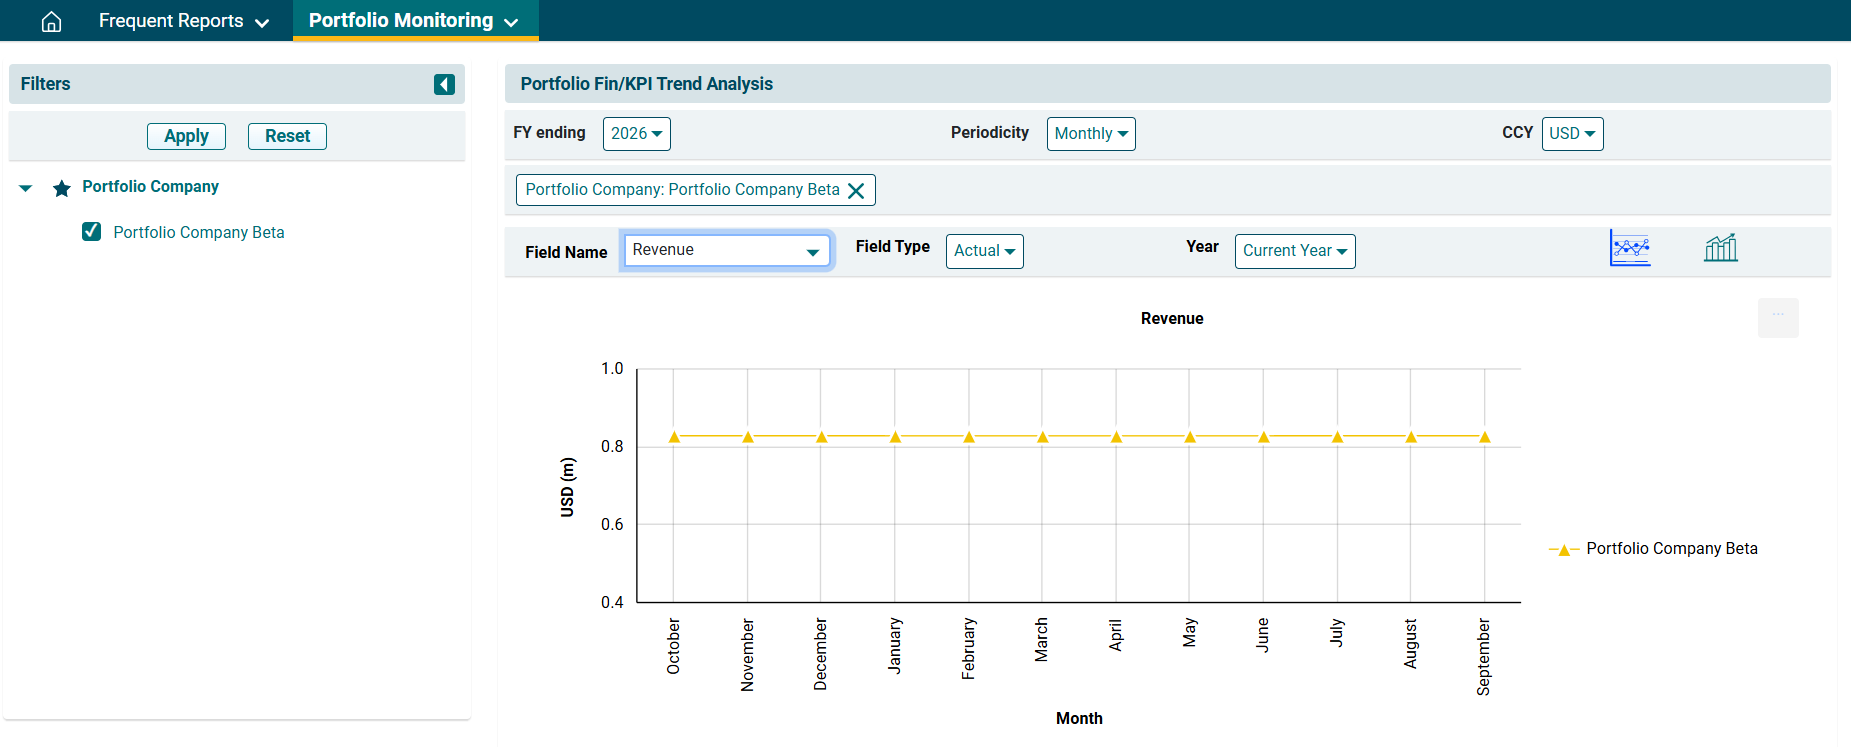Open the Portfolio Monitoring menu
1851x747 pixels.
click(x=414, y=21)
